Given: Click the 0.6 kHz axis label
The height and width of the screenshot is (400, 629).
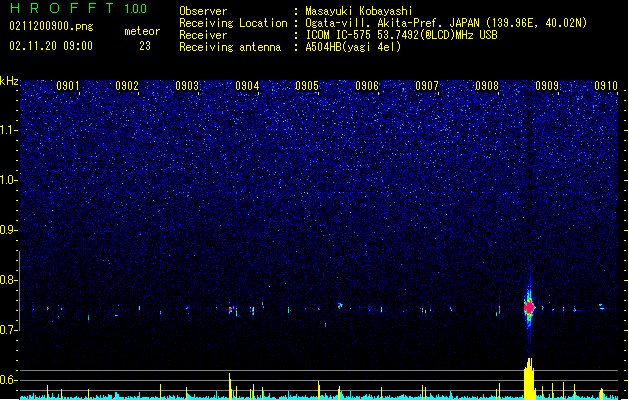Looking at the screenshot, I should (x=9, y=380).
